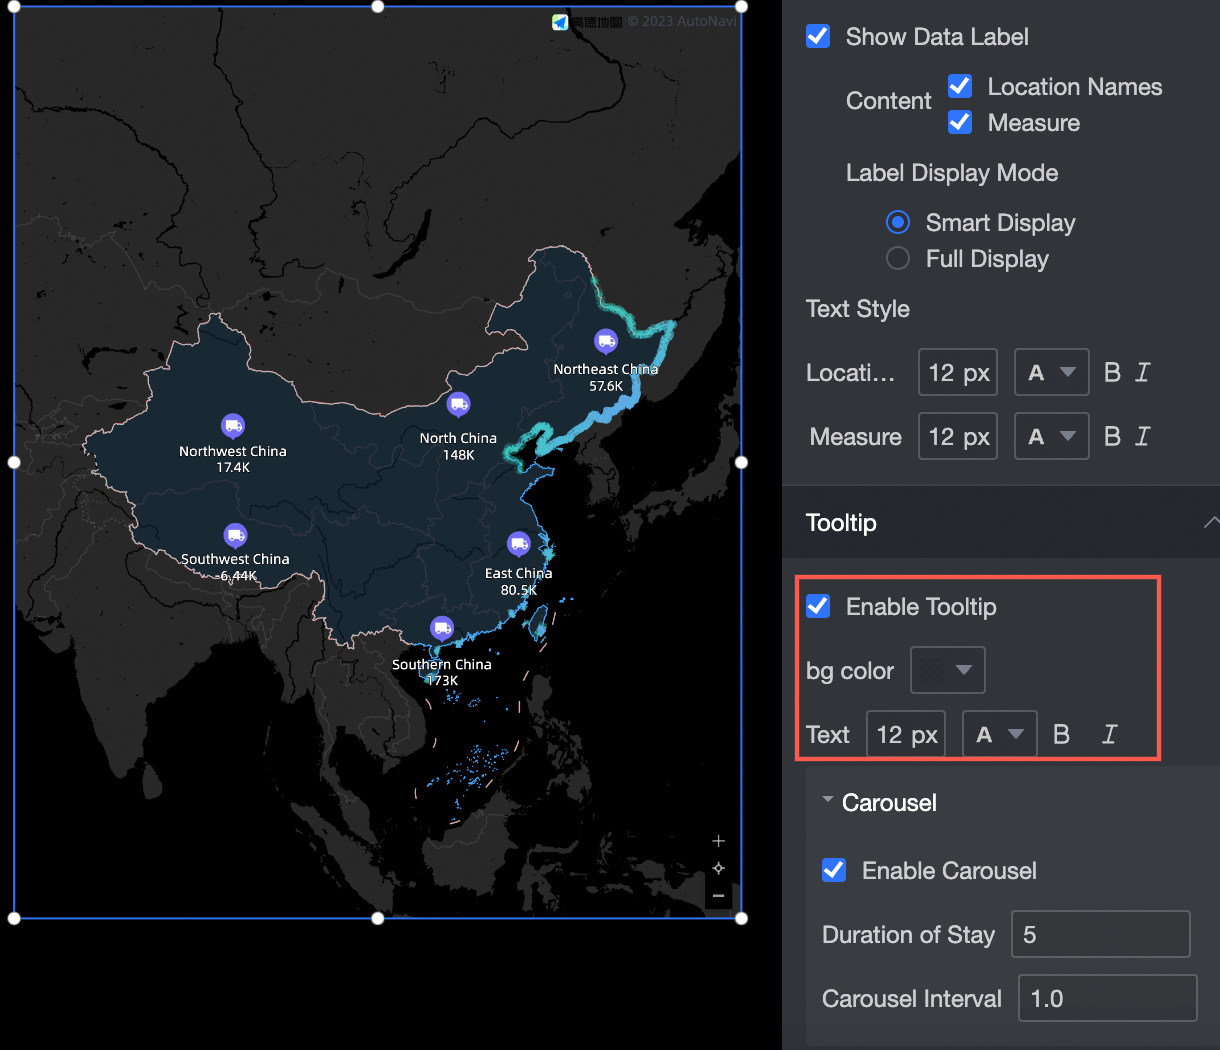Click the Northeast China truck marker
The width and height of the screenshot is (1220, 1050).
606,340
